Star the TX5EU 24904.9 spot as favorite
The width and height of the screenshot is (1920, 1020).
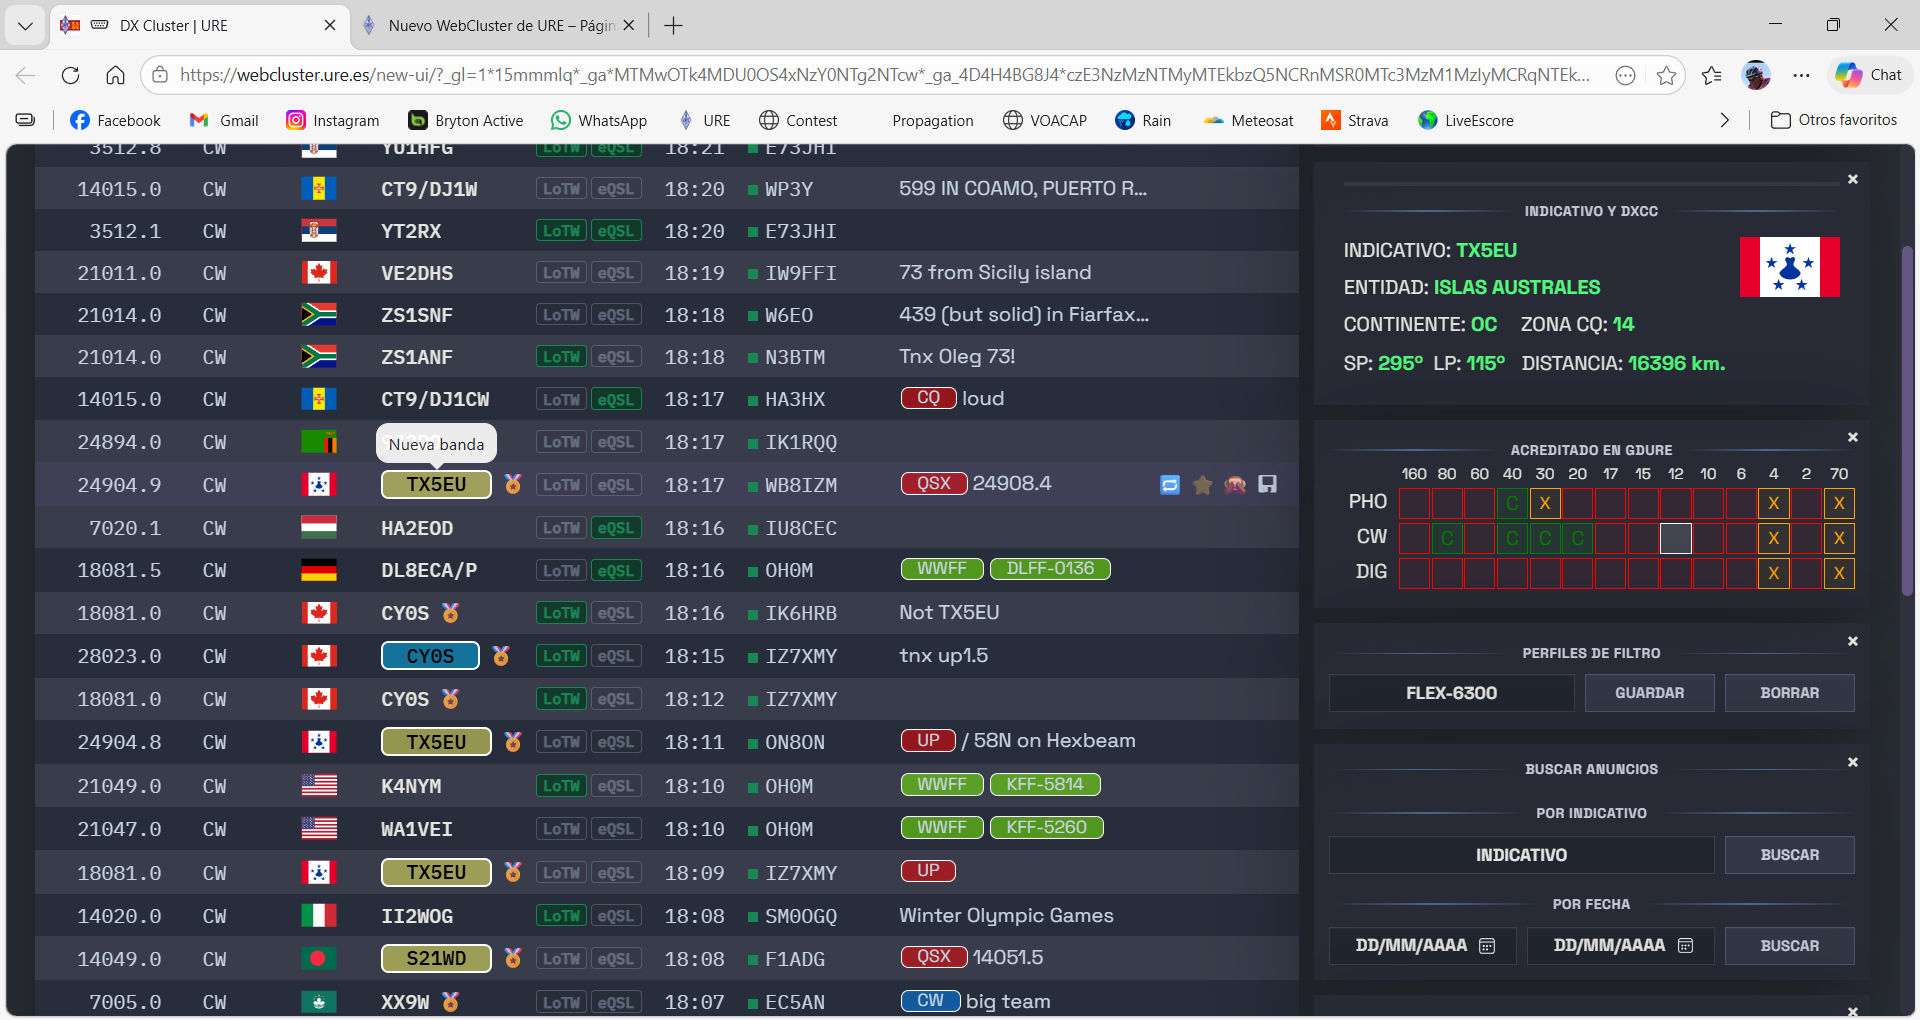tap(1202, 485)
